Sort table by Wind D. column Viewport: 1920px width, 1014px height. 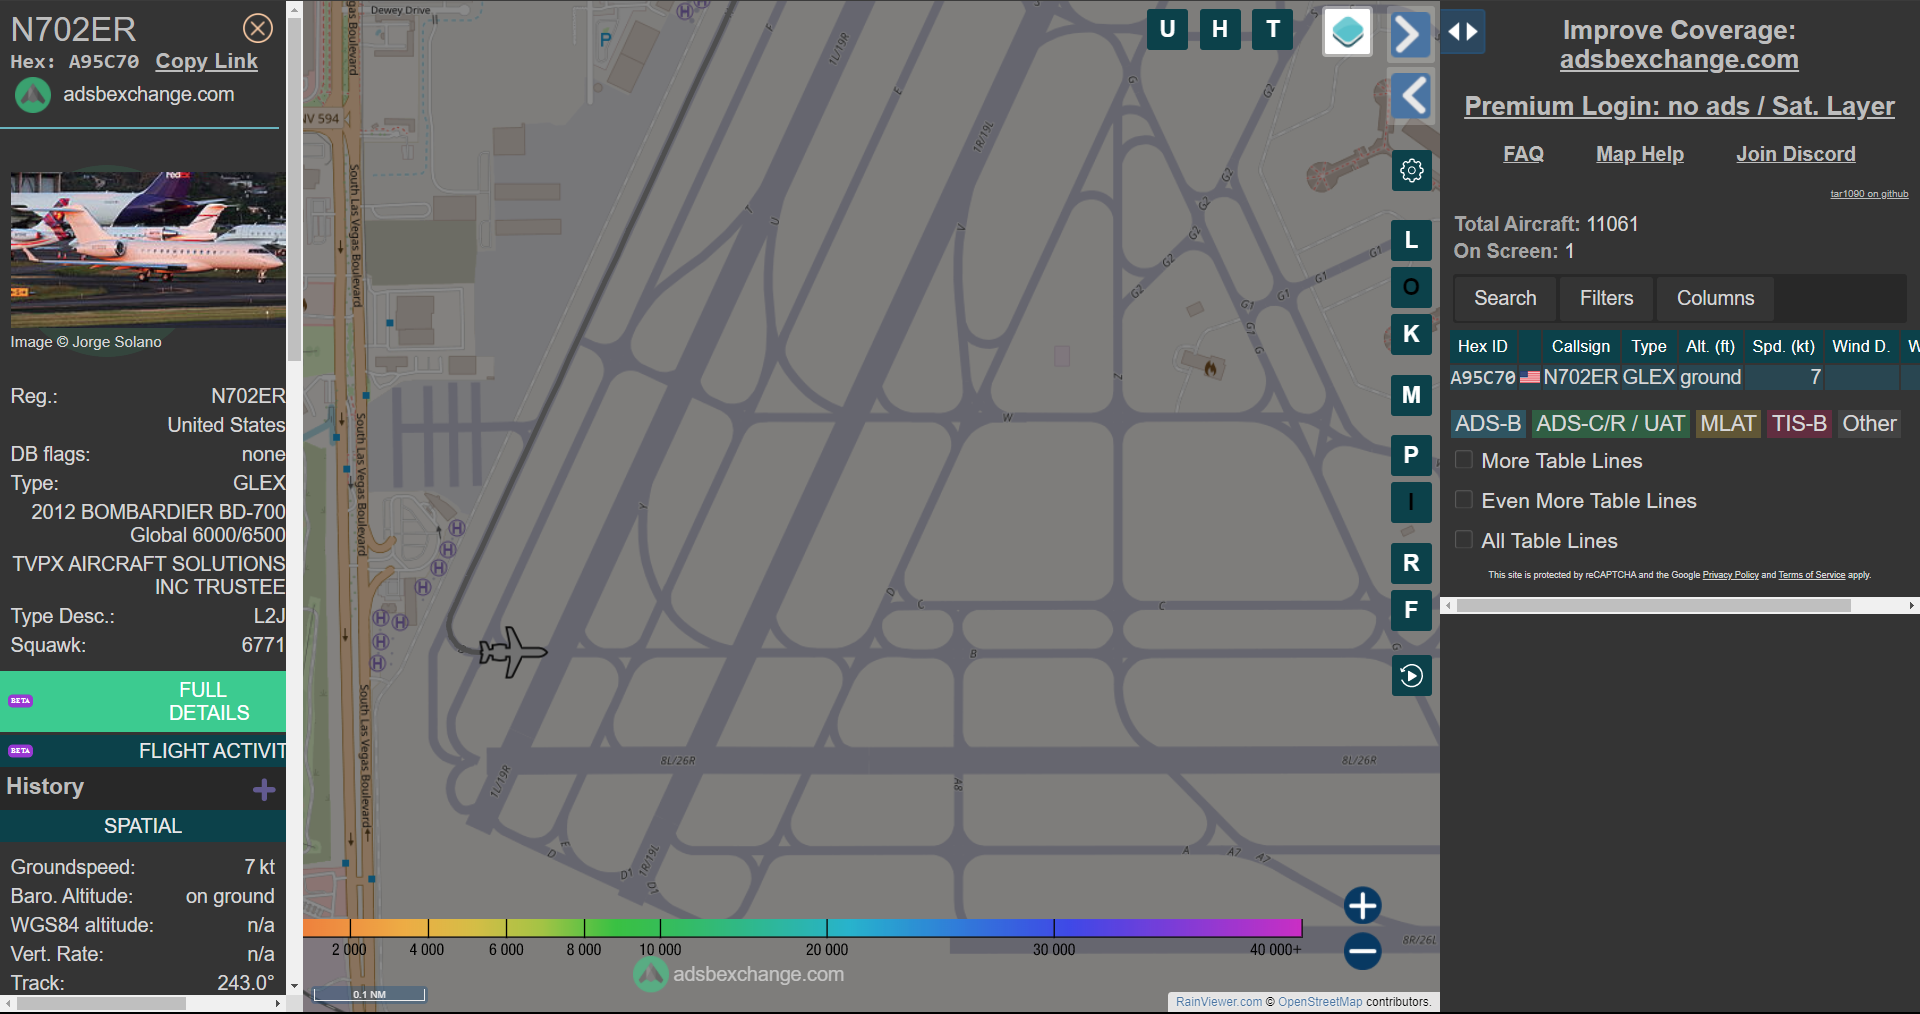pos(1860,346)
